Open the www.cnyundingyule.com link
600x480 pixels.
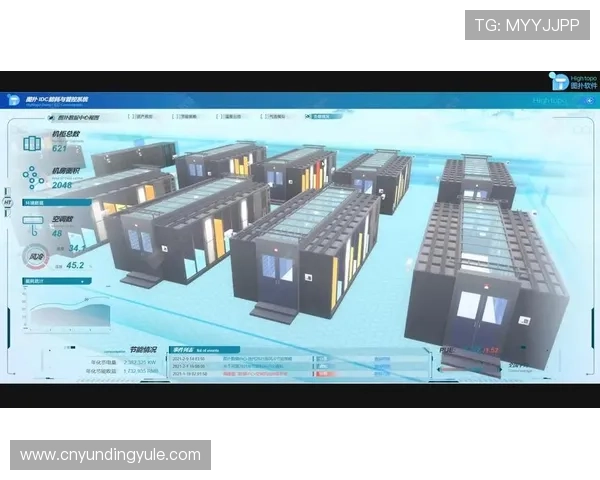(111, 455)
